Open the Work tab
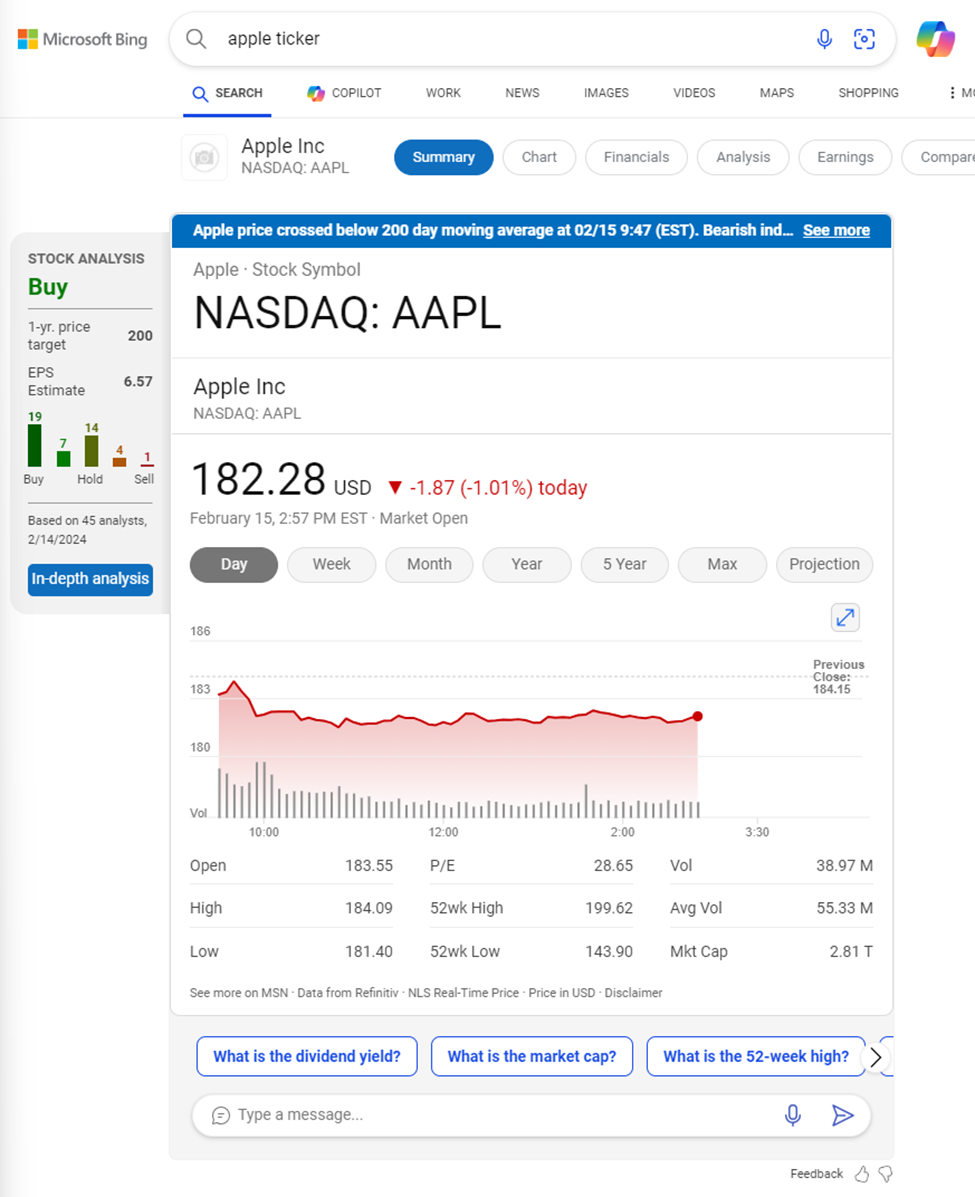This screenshot has width=975, height=1197. point(443,93)
